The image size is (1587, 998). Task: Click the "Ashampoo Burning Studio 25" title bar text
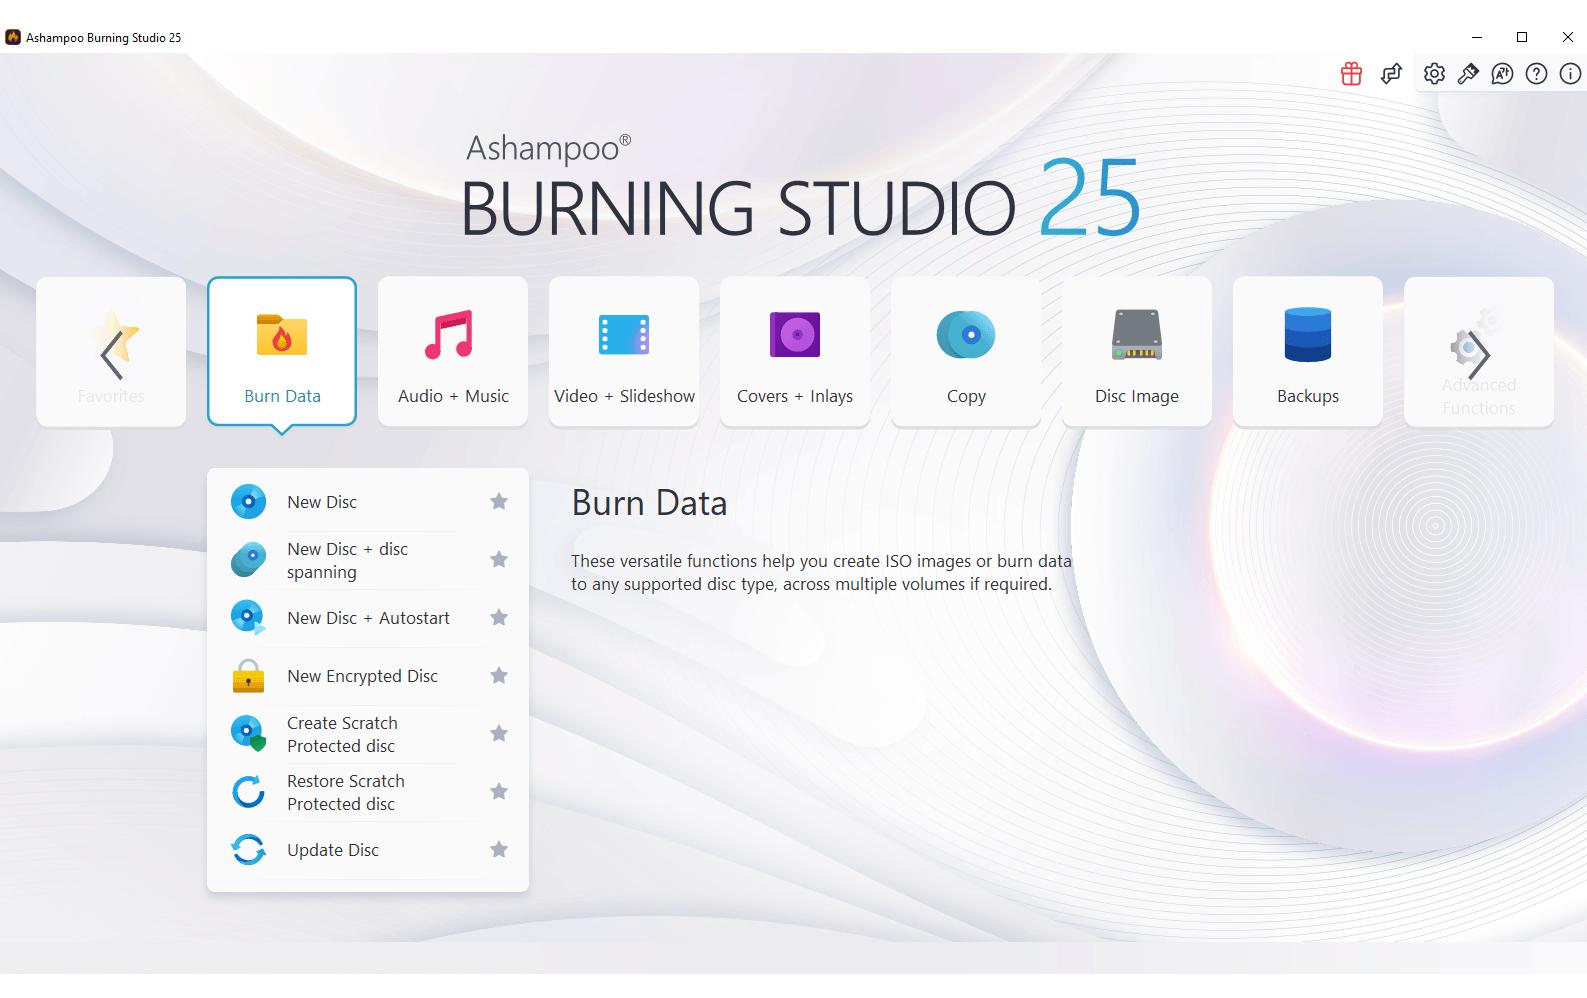point(104,38)
